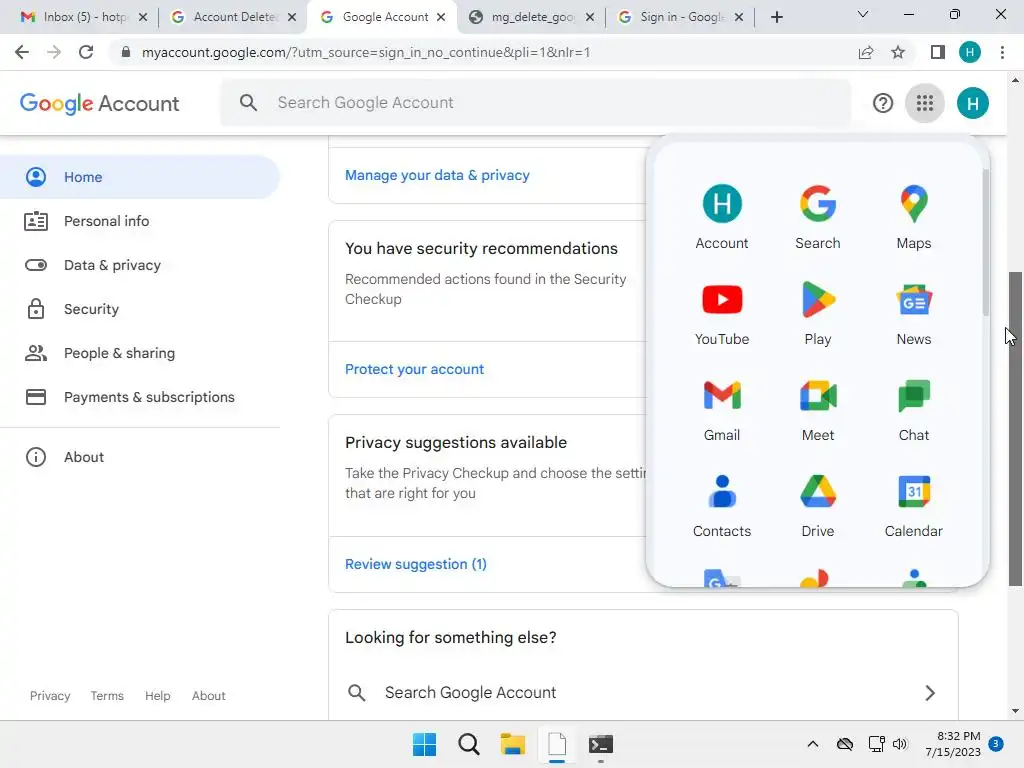
Task: Open the Privacy footer link
Action: point(50,696)
